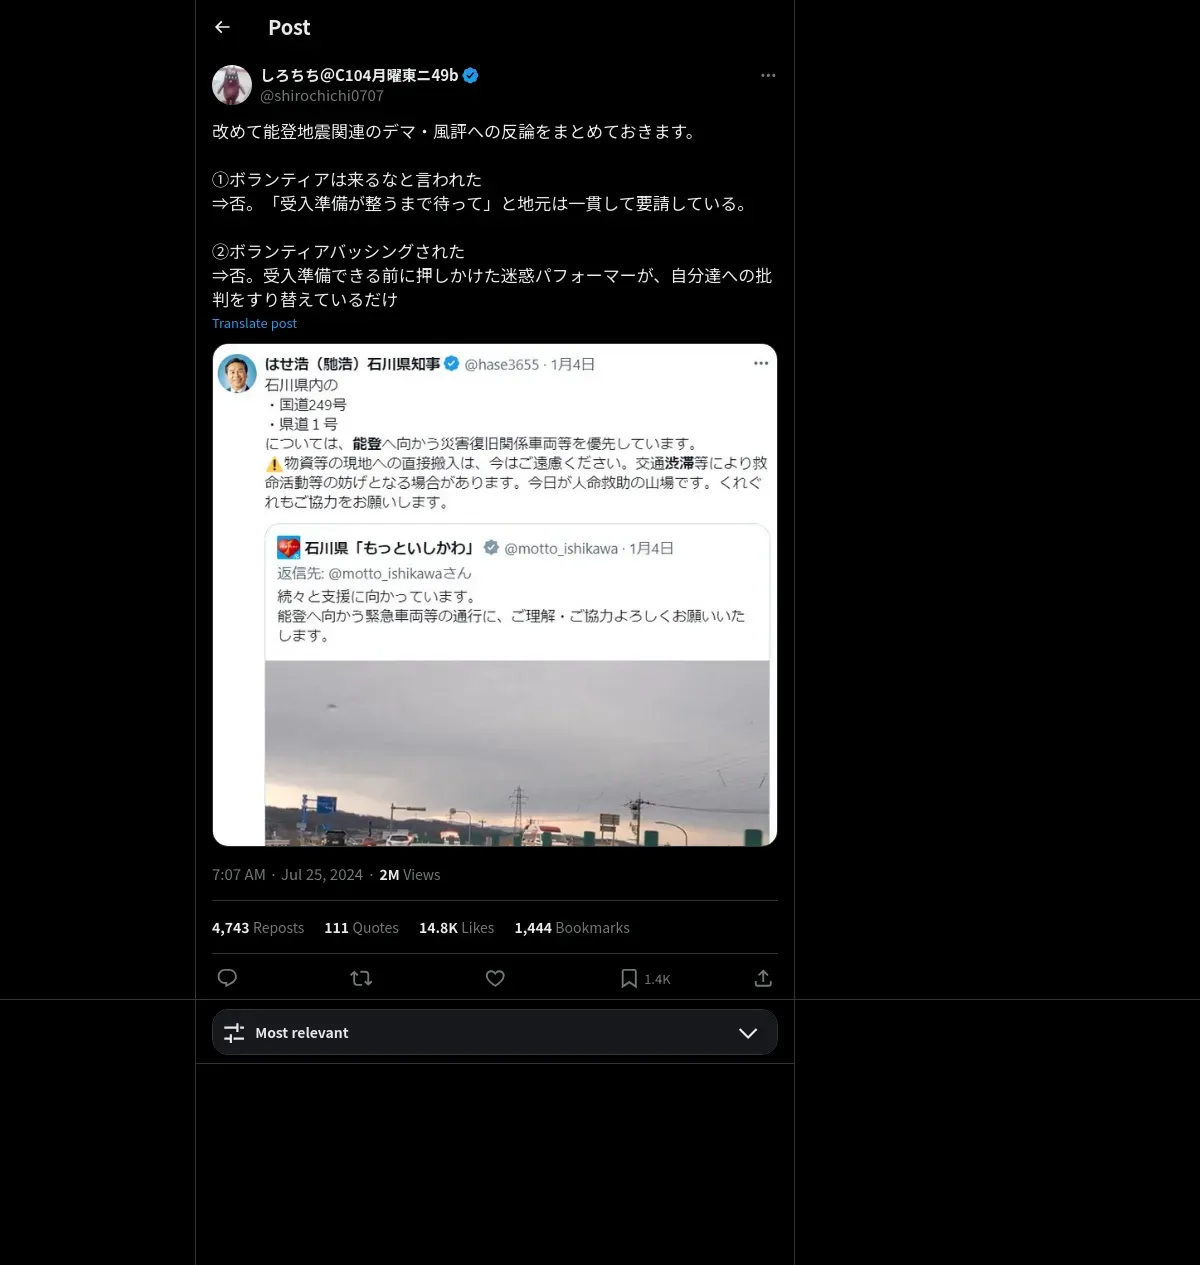Click the 1,444 Bookmarks count
1200x1265 pixels.
[x=572, y=928]
